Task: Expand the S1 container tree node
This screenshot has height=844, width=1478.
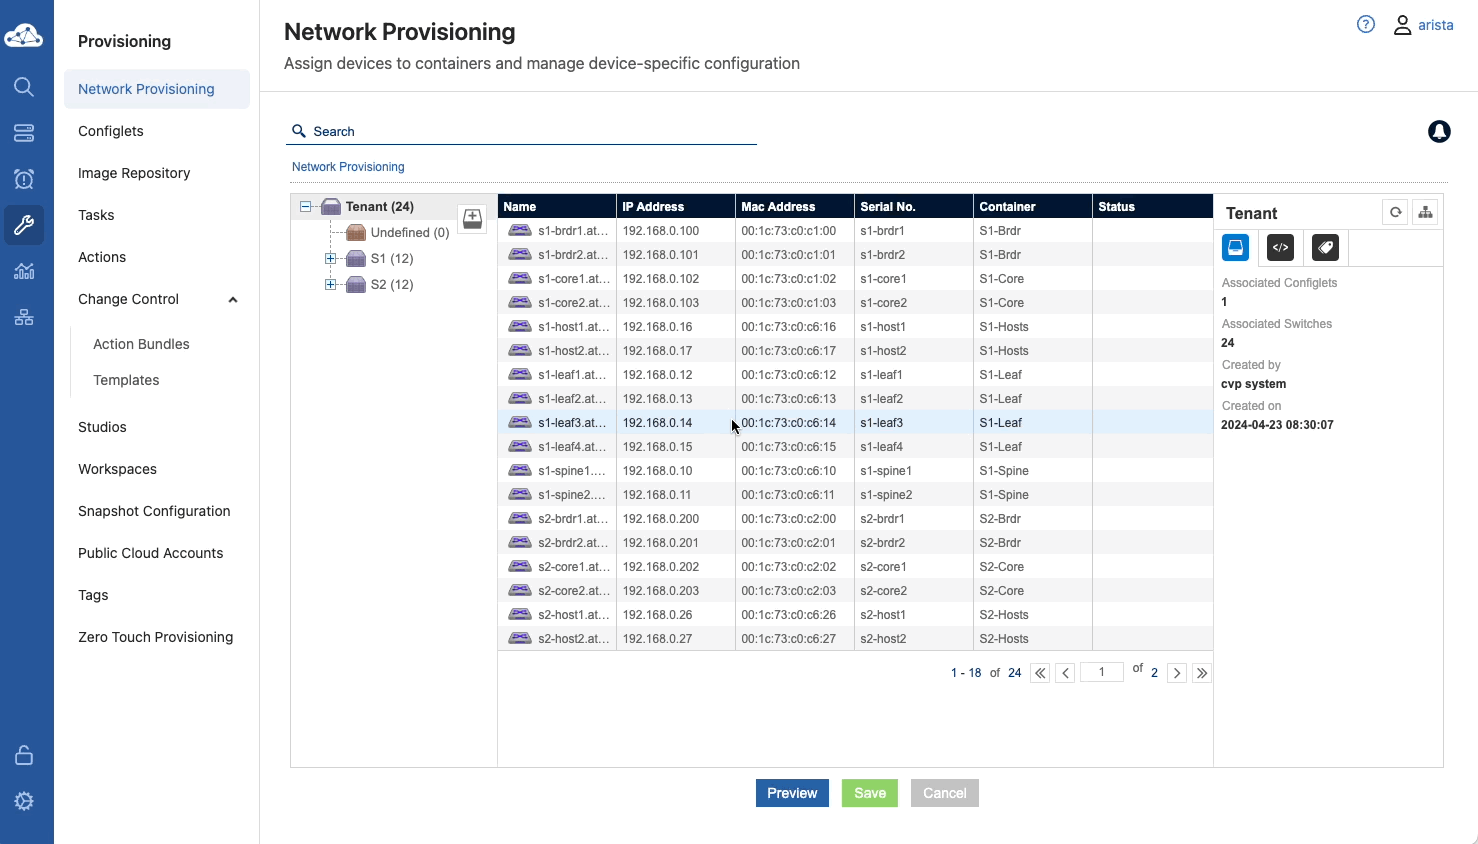Action: (330, 259)
